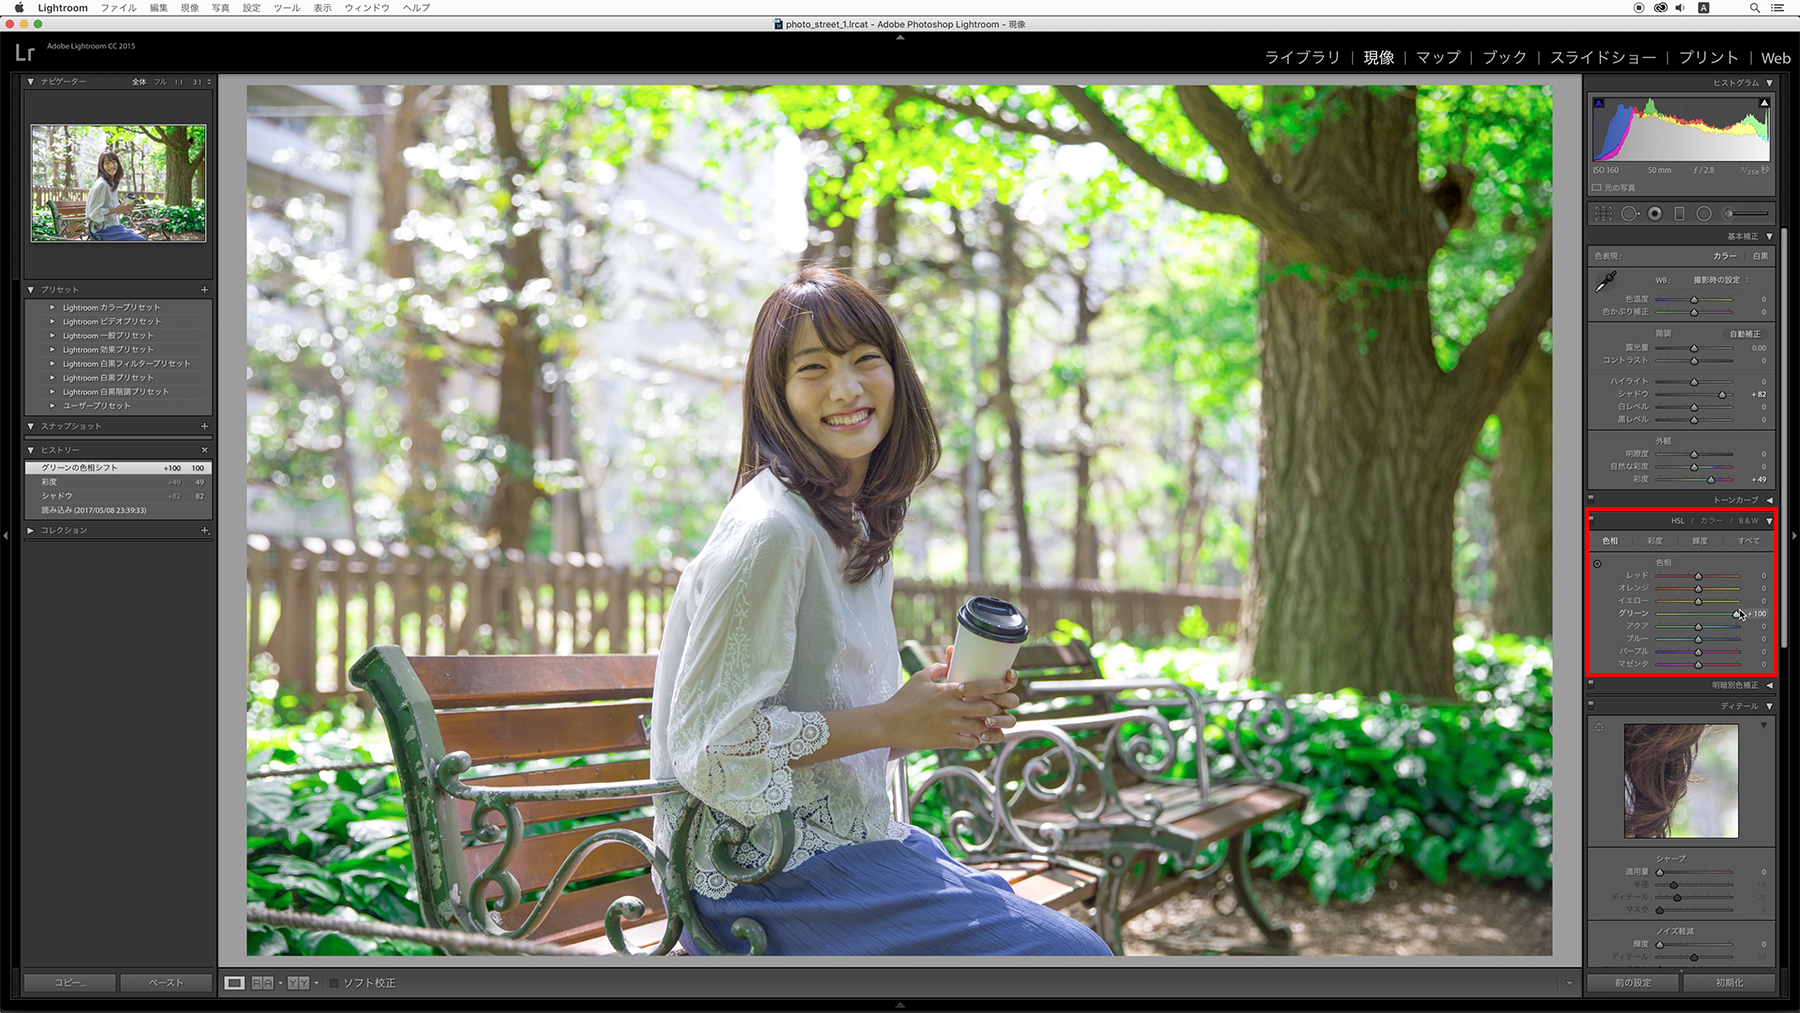Viewport: 1800px width, 1013px height.
Task: Collapse the ナビゲーター navigator panel
Action: [31, 82]
